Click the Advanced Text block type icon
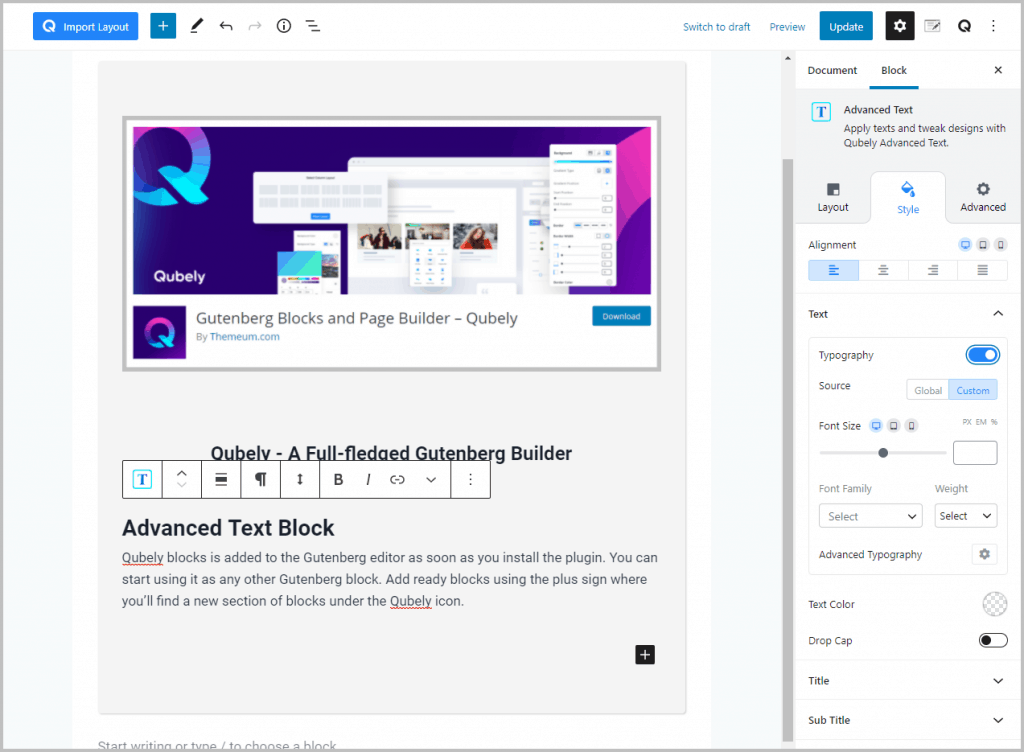 point(142,479)
